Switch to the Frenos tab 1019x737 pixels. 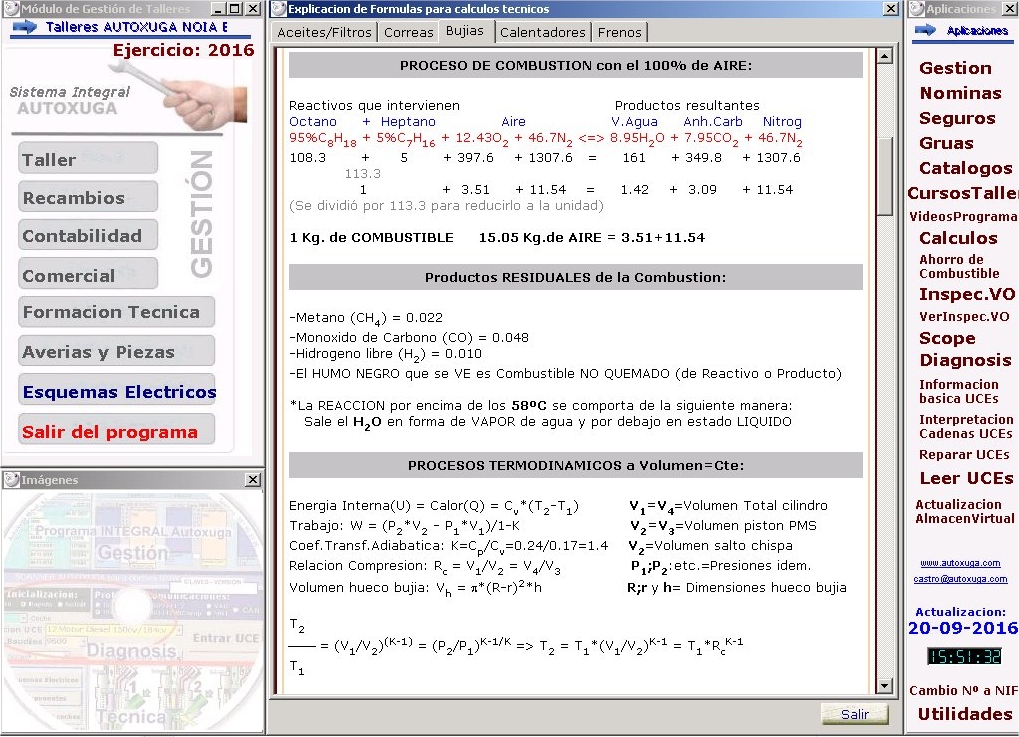coord(619,32)
